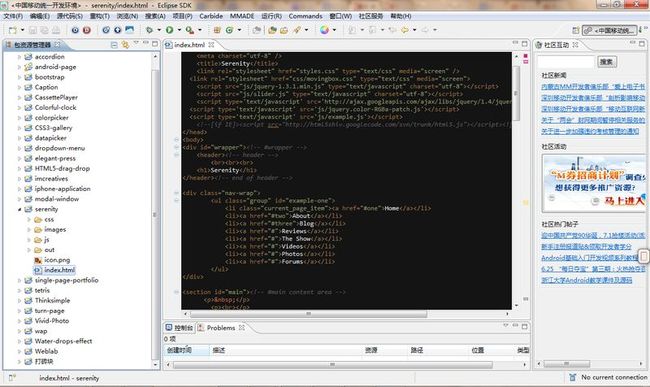Click the wand-shaped search toolbar icon

(x=297, y=30)
